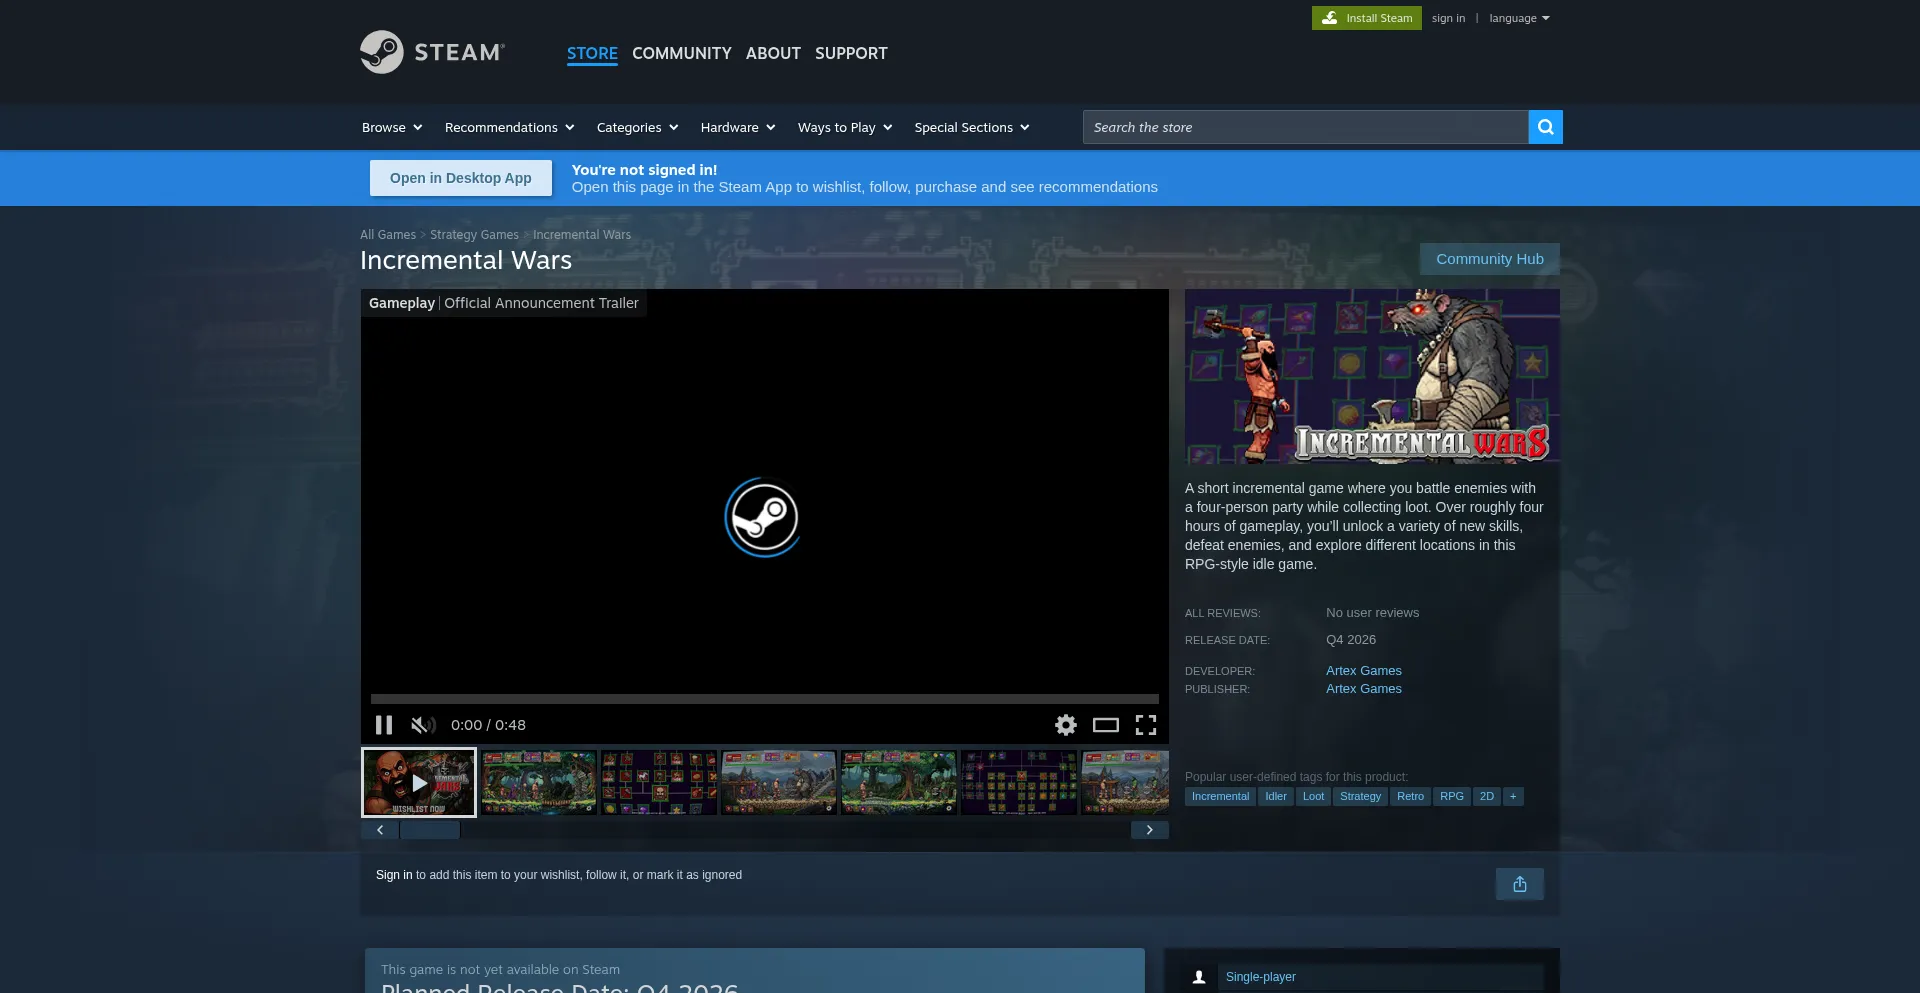Expand the Browse dropdown menu

392,127
